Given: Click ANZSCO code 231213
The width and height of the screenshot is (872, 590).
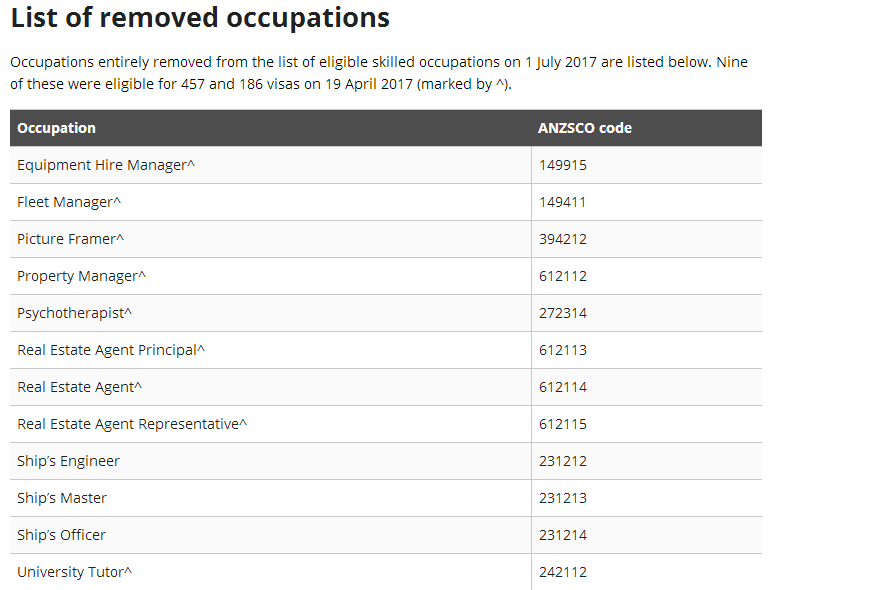Looking at the screenshot, I should point(563,498).
